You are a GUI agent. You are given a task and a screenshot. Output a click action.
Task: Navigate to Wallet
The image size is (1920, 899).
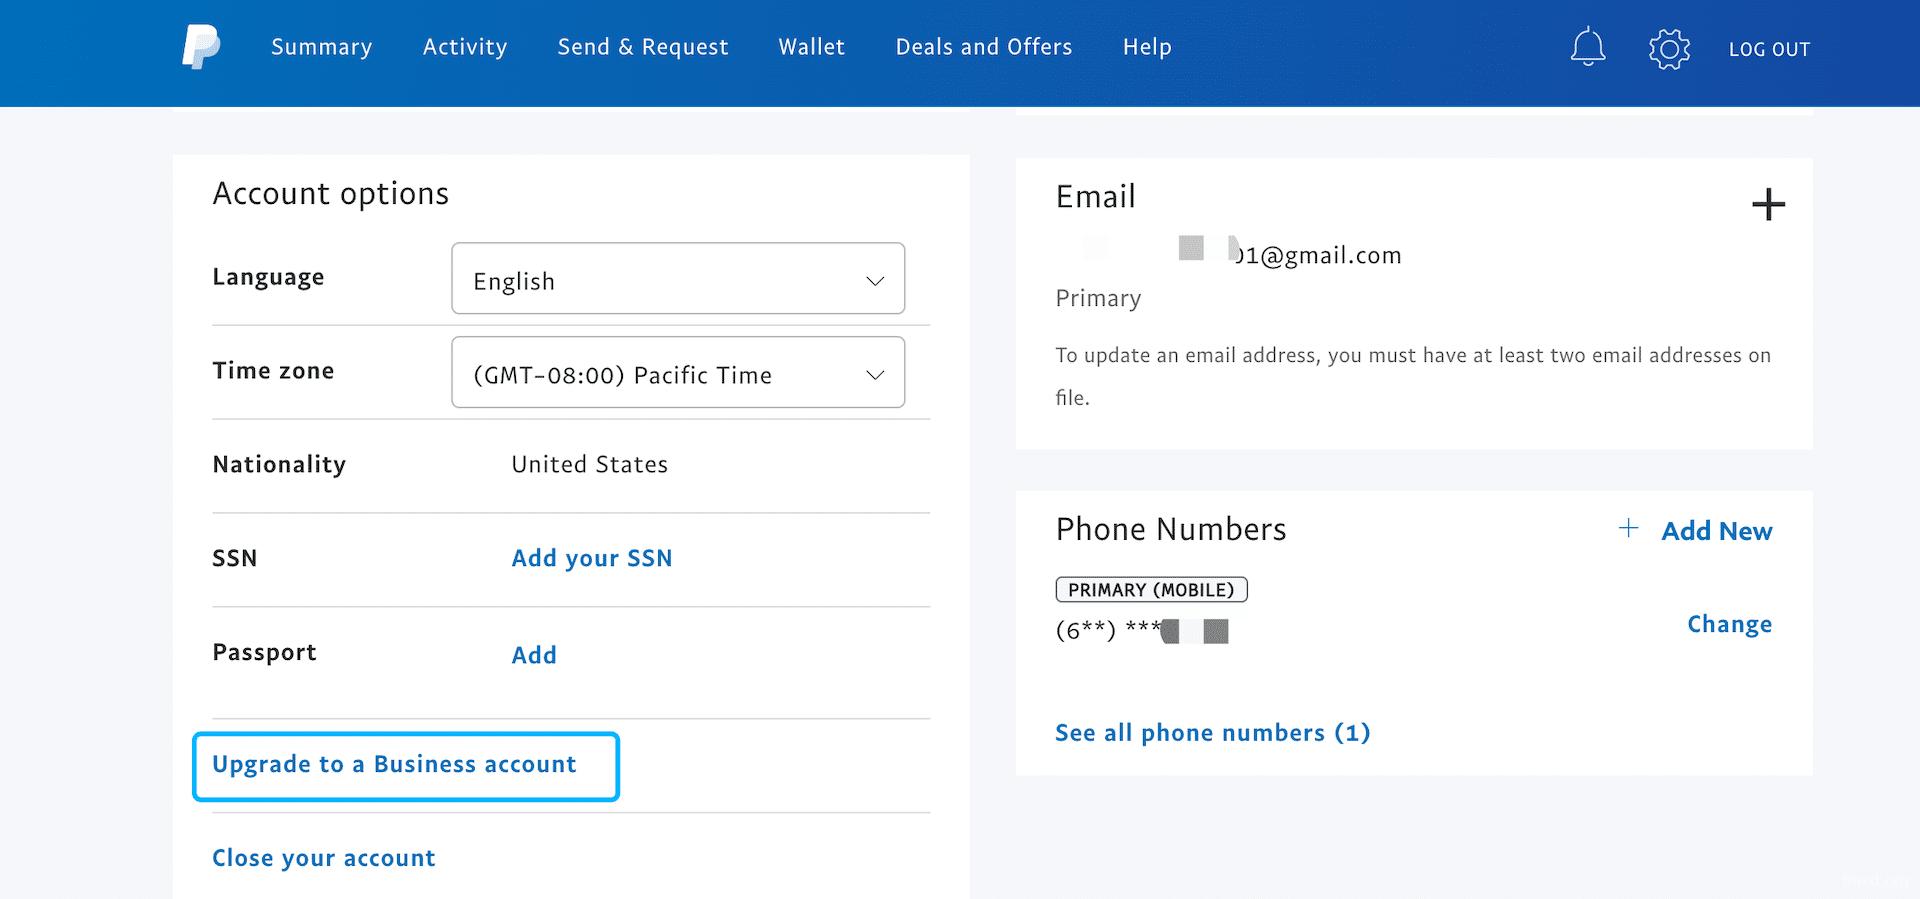coord(812,47)
